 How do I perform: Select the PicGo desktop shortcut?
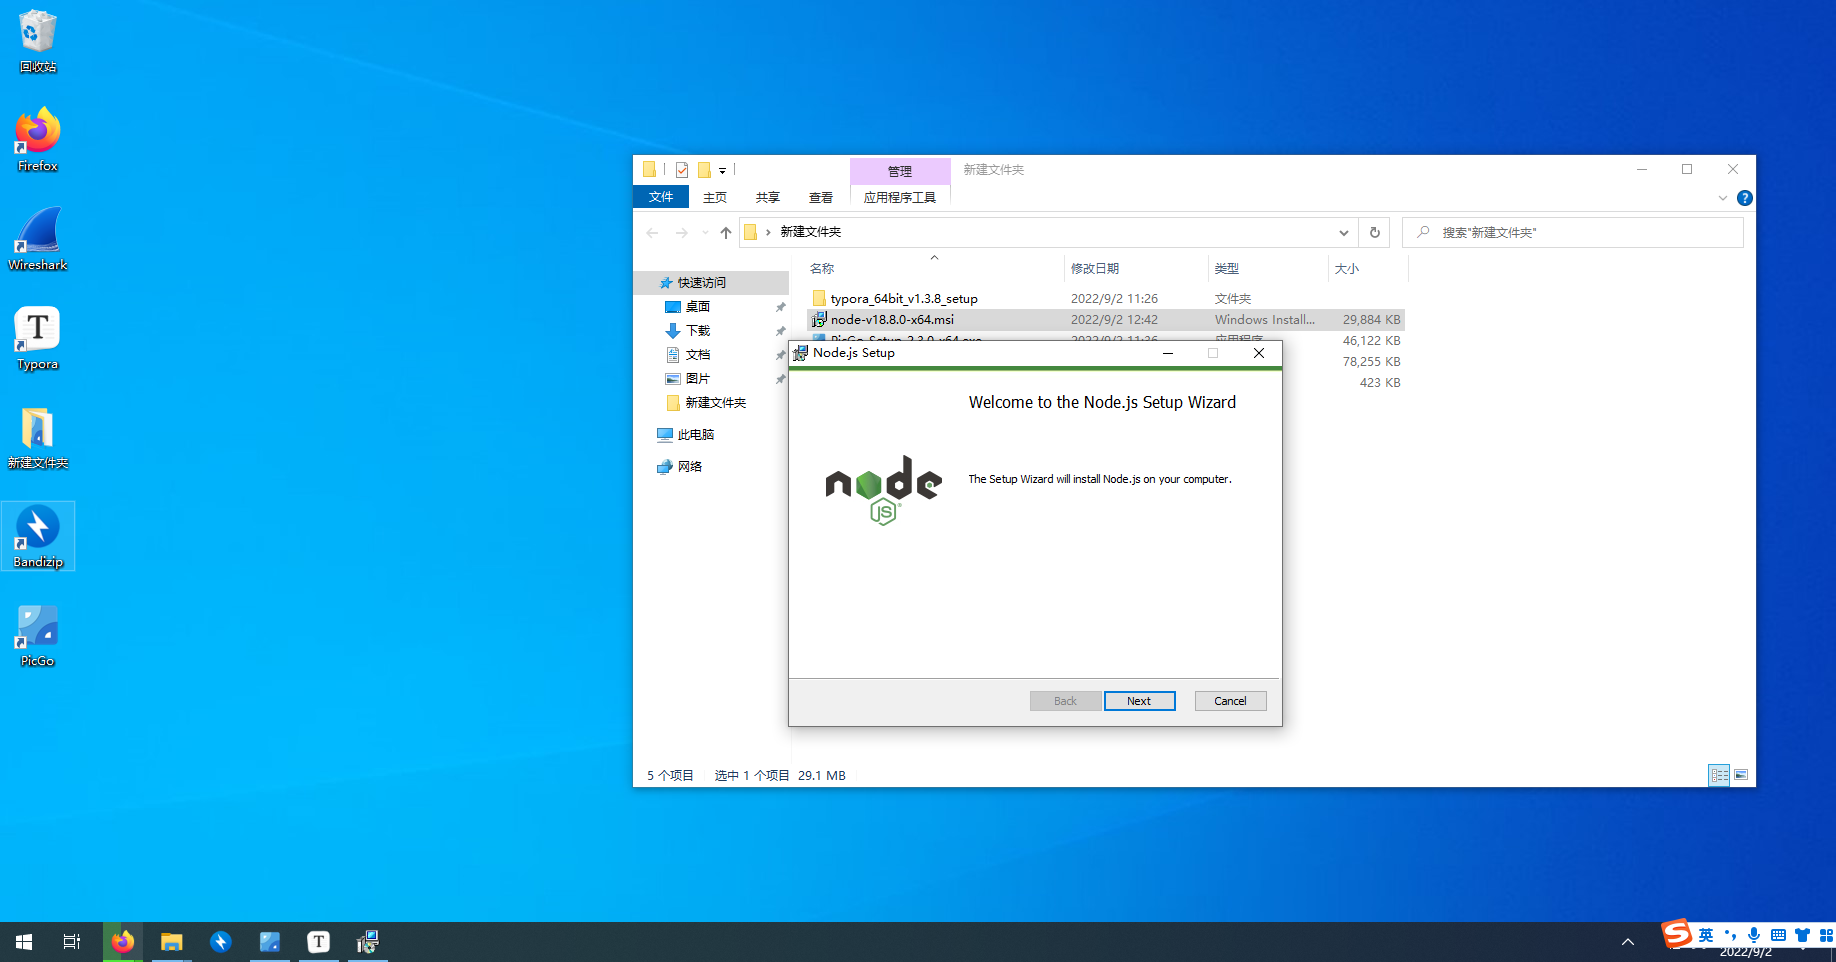38,635
